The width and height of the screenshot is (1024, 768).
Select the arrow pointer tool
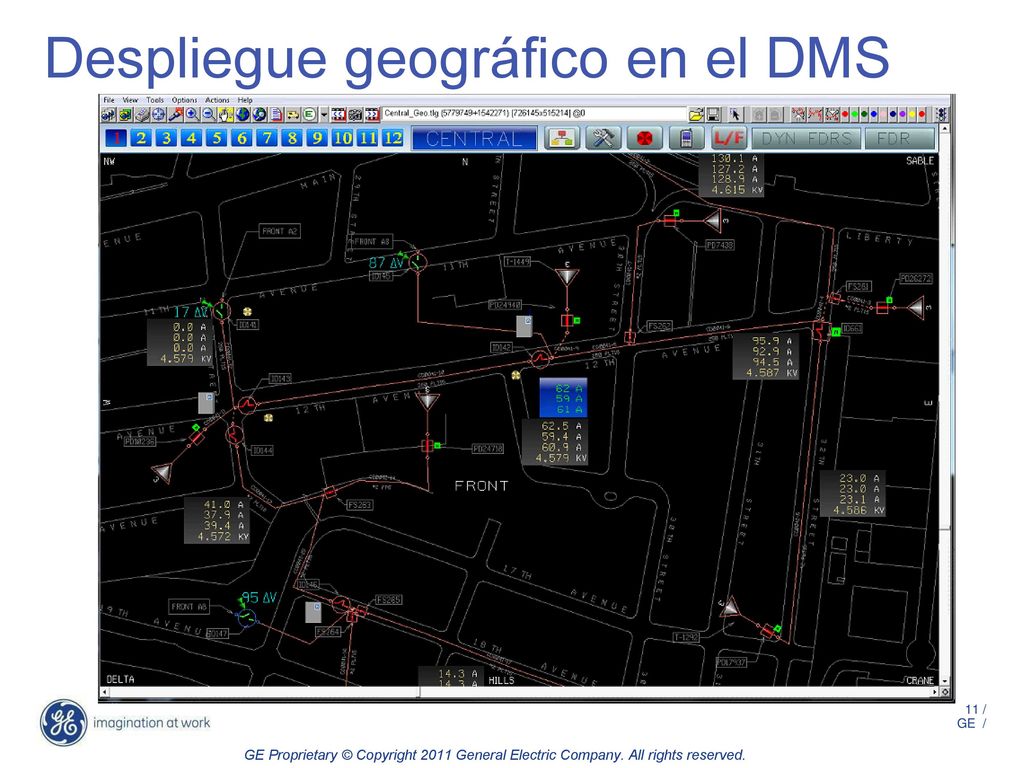tap(735, 115)
